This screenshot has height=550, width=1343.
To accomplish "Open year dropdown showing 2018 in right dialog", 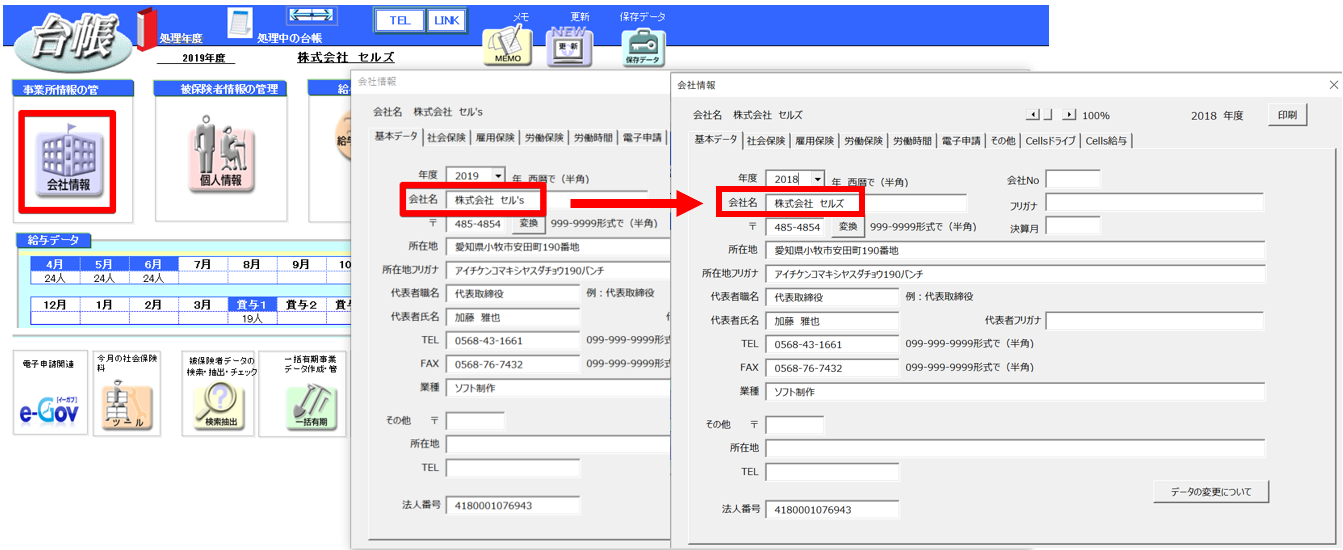I will click(817, 178).
